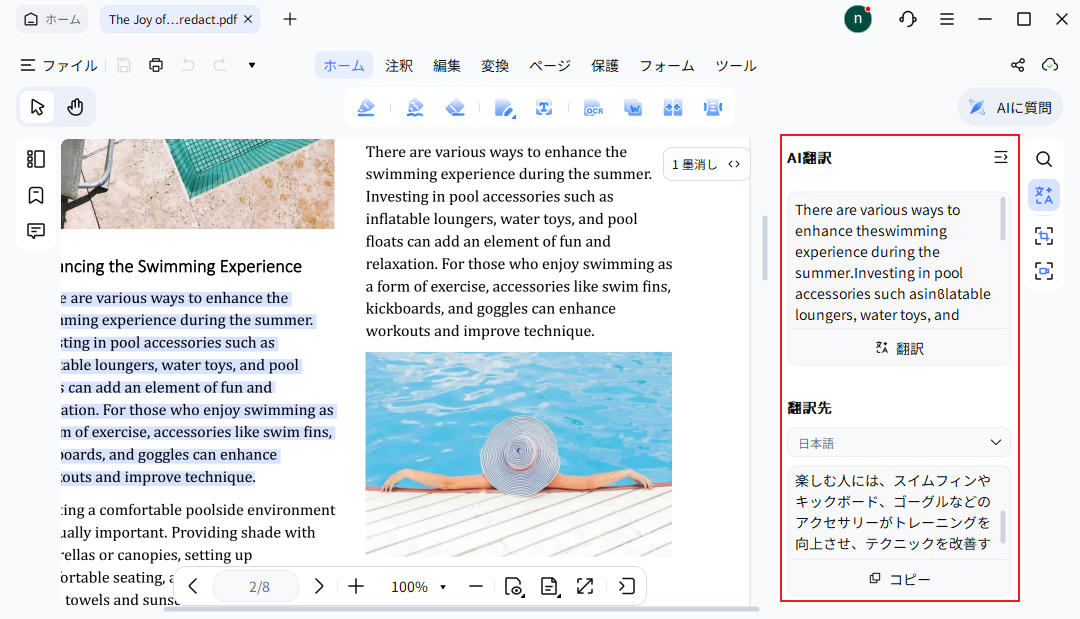Viewport: 1080px width, 619px height.
Task: Open the comments panel
Action: (x=36, y=231)
